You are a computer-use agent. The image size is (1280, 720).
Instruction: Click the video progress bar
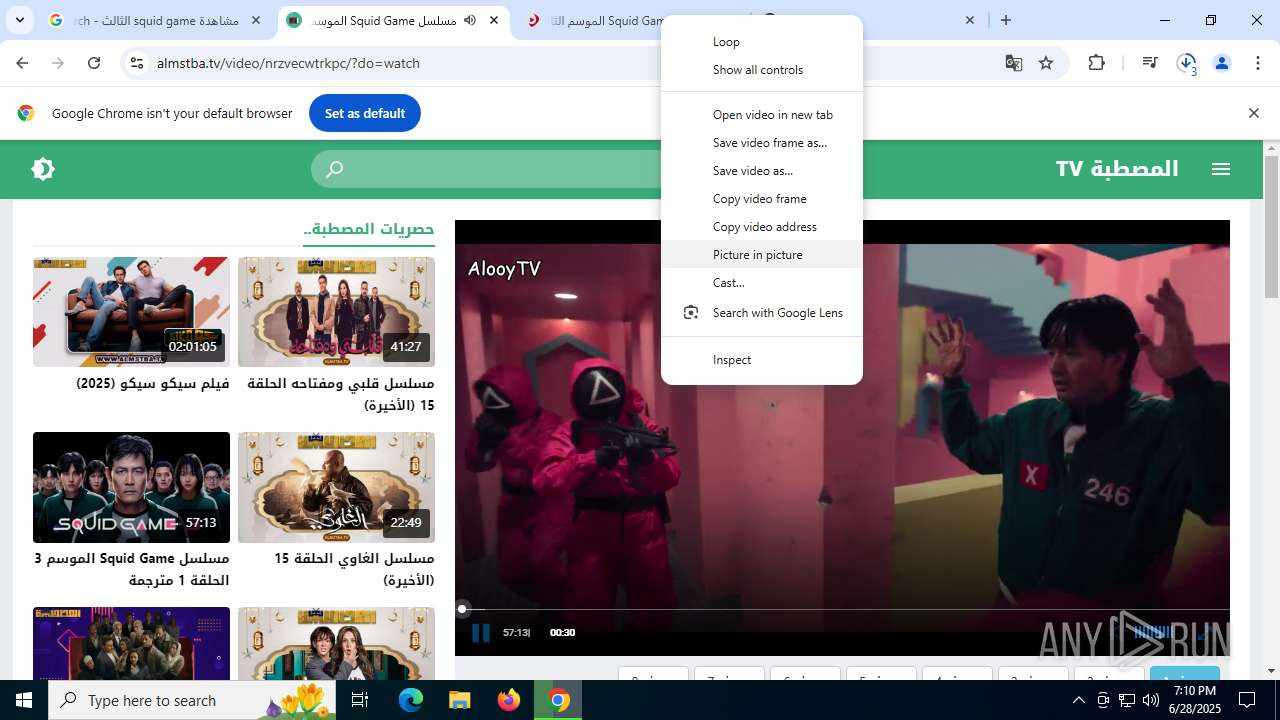pos(842,609)
